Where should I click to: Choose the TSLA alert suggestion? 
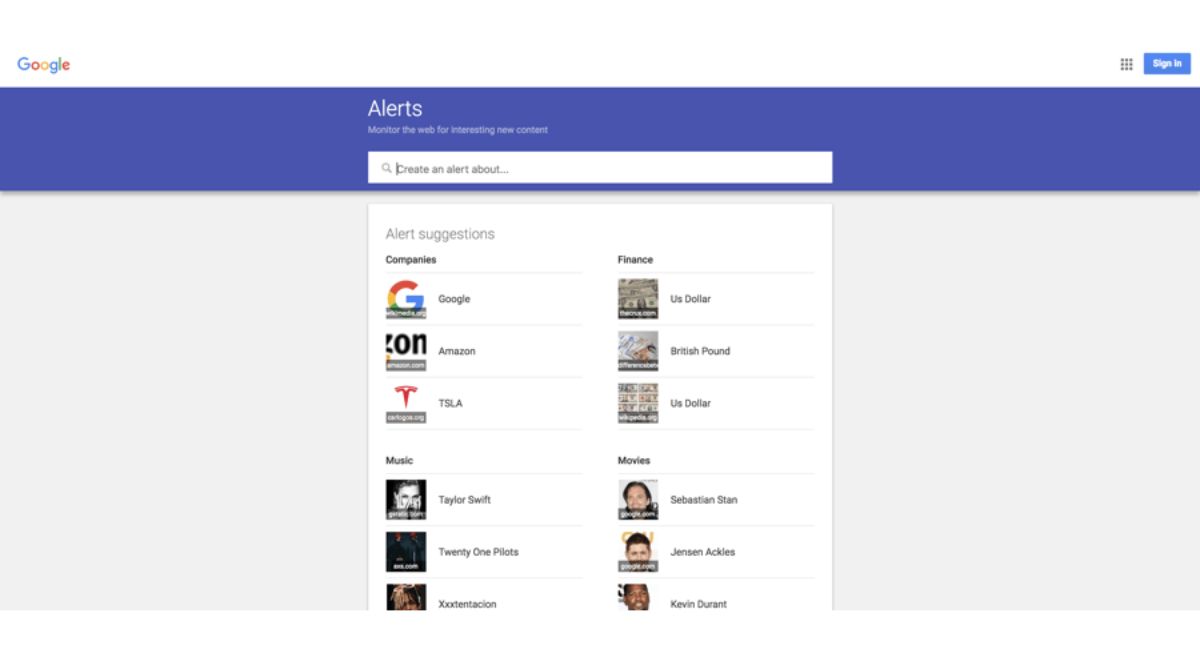point(450,403)
